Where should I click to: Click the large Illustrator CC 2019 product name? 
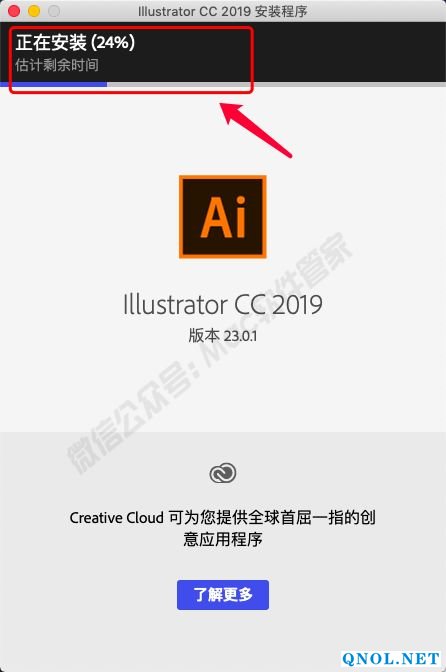click(x=223, y=305)
